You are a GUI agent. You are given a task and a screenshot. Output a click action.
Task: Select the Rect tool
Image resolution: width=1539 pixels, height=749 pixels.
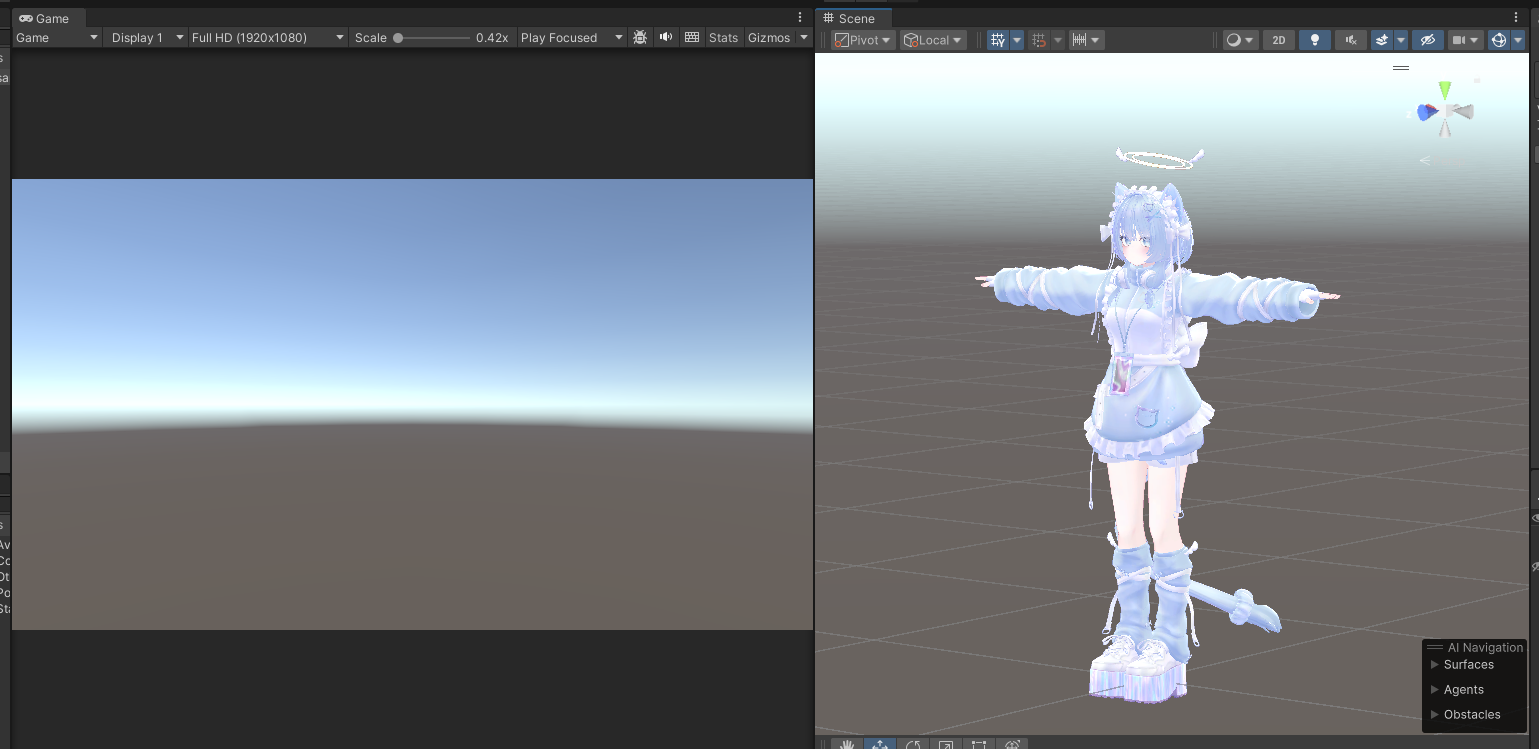(979, 744)
